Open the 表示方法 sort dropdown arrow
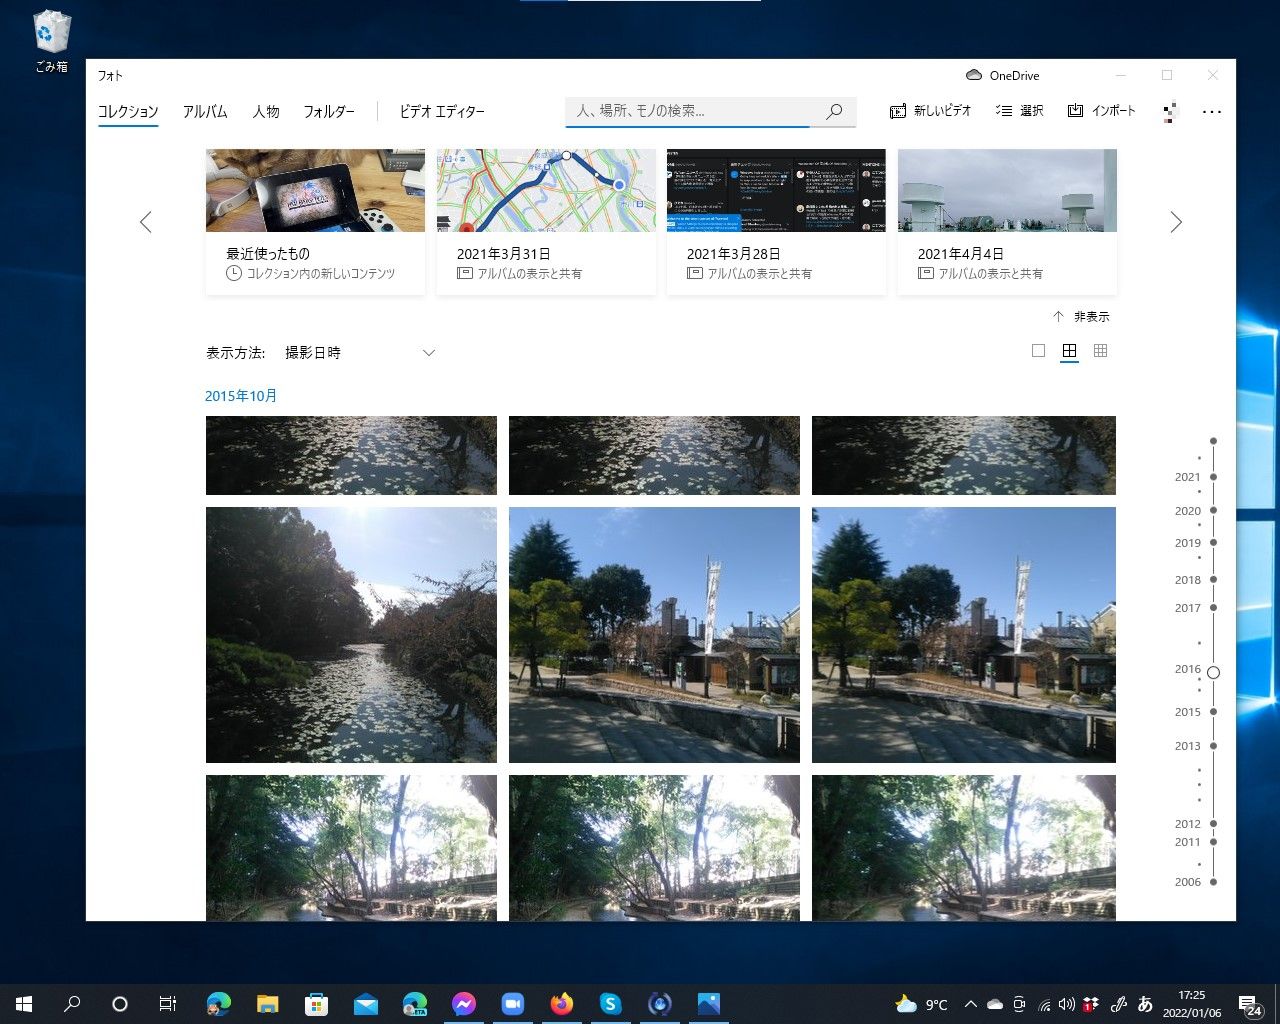 click(x=428, y=352)
